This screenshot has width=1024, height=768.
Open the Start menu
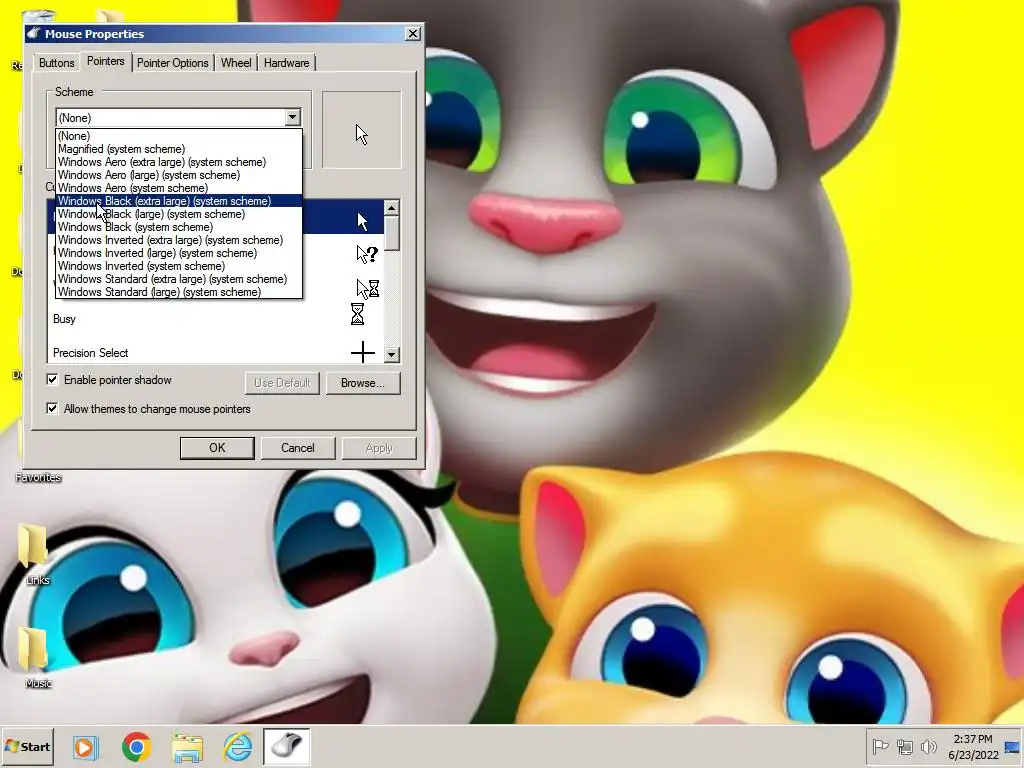pyautogui.click(x=27, y=746)
